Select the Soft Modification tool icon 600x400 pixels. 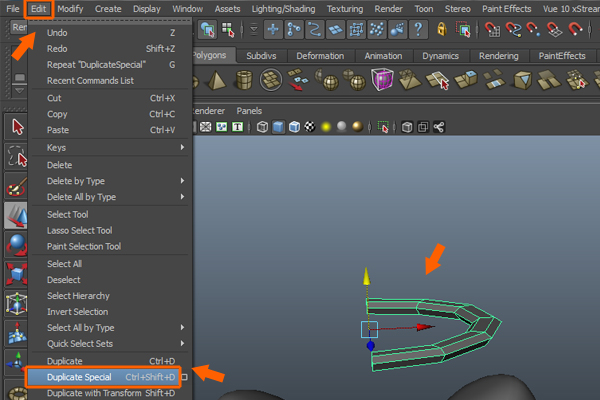[x=16, y=333]
